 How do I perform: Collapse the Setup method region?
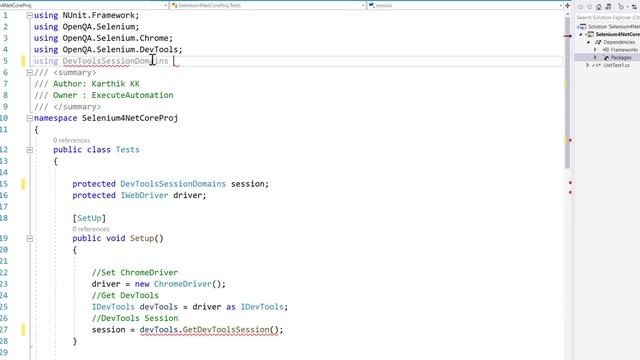tap(29, 238)
